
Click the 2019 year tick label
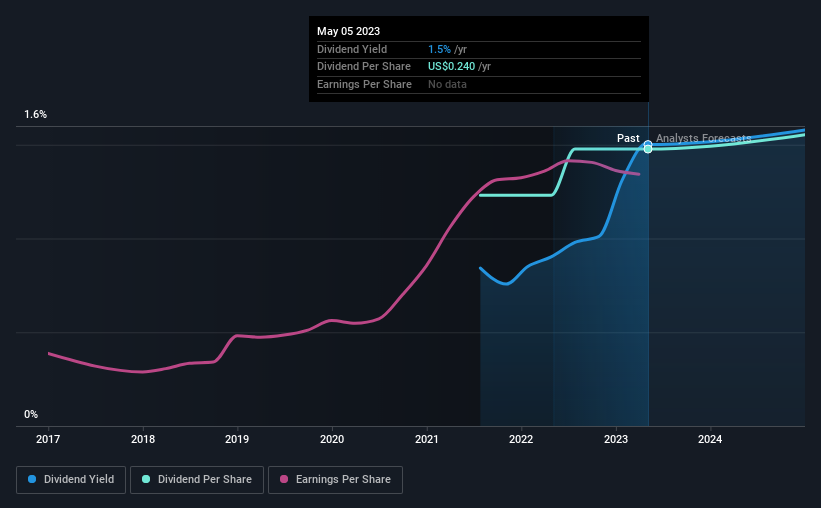coord(237,439)
